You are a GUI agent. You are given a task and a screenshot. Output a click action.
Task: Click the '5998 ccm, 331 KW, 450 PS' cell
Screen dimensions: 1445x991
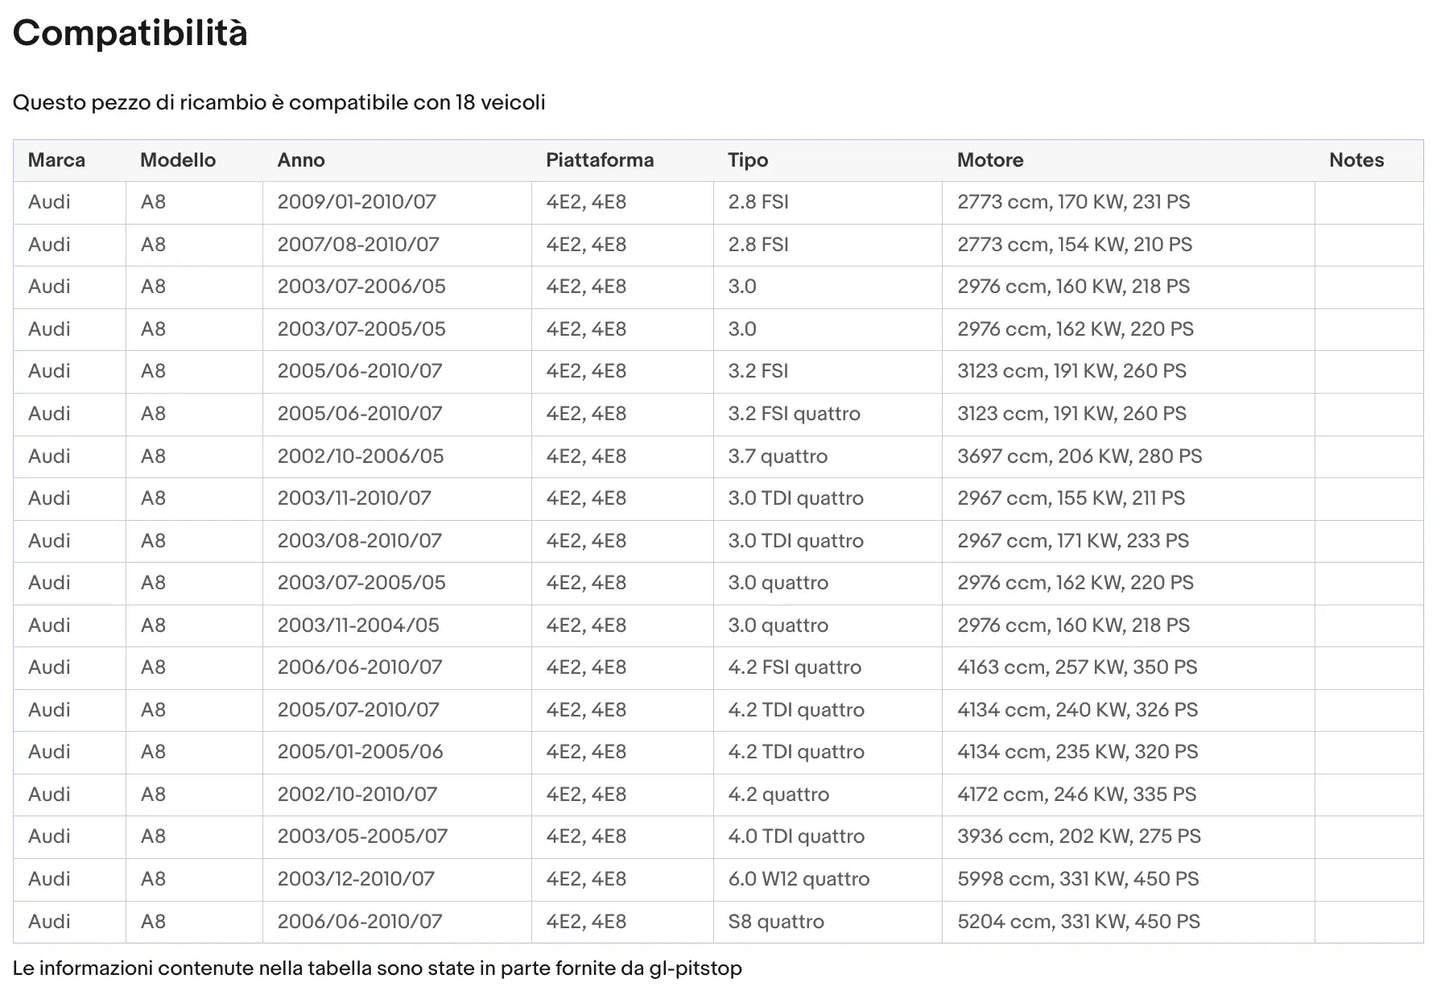[x=1078, y=879]
